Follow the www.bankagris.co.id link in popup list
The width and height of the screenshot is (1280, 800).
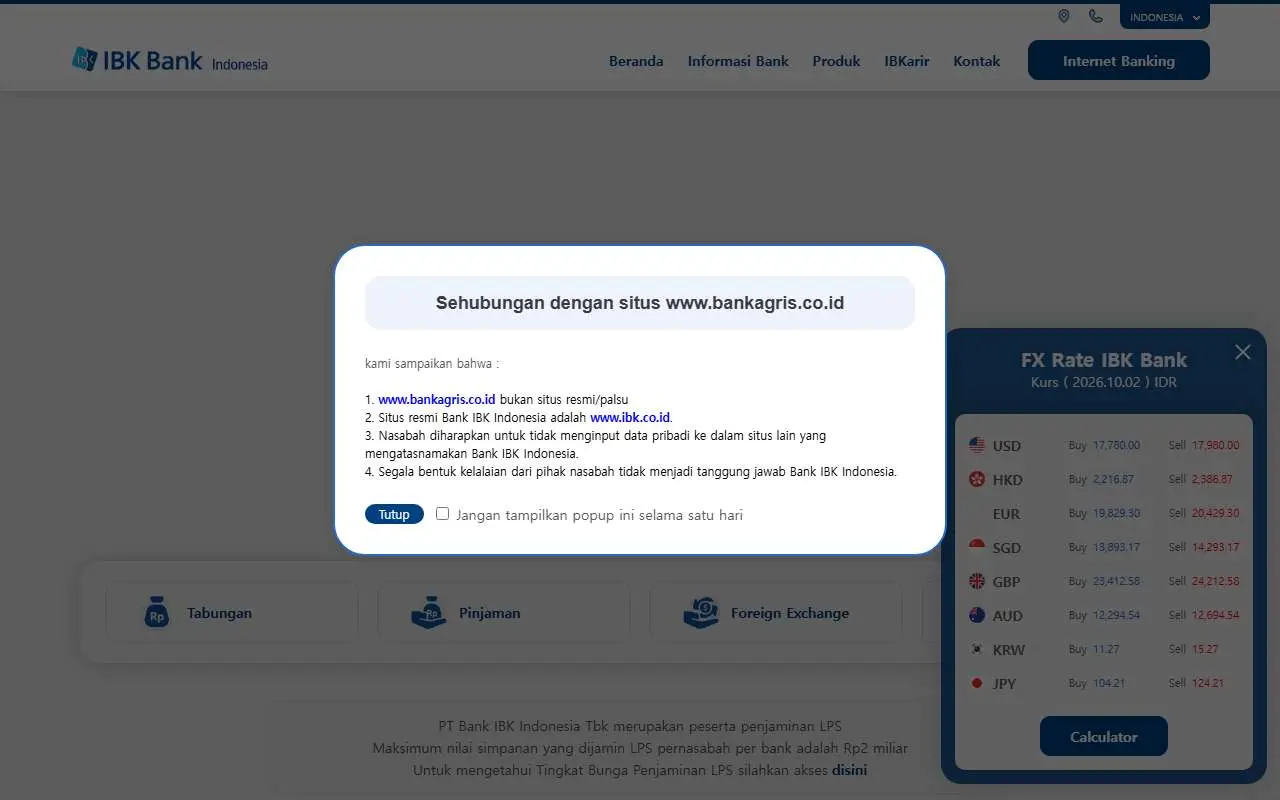[x=437, y=399]
